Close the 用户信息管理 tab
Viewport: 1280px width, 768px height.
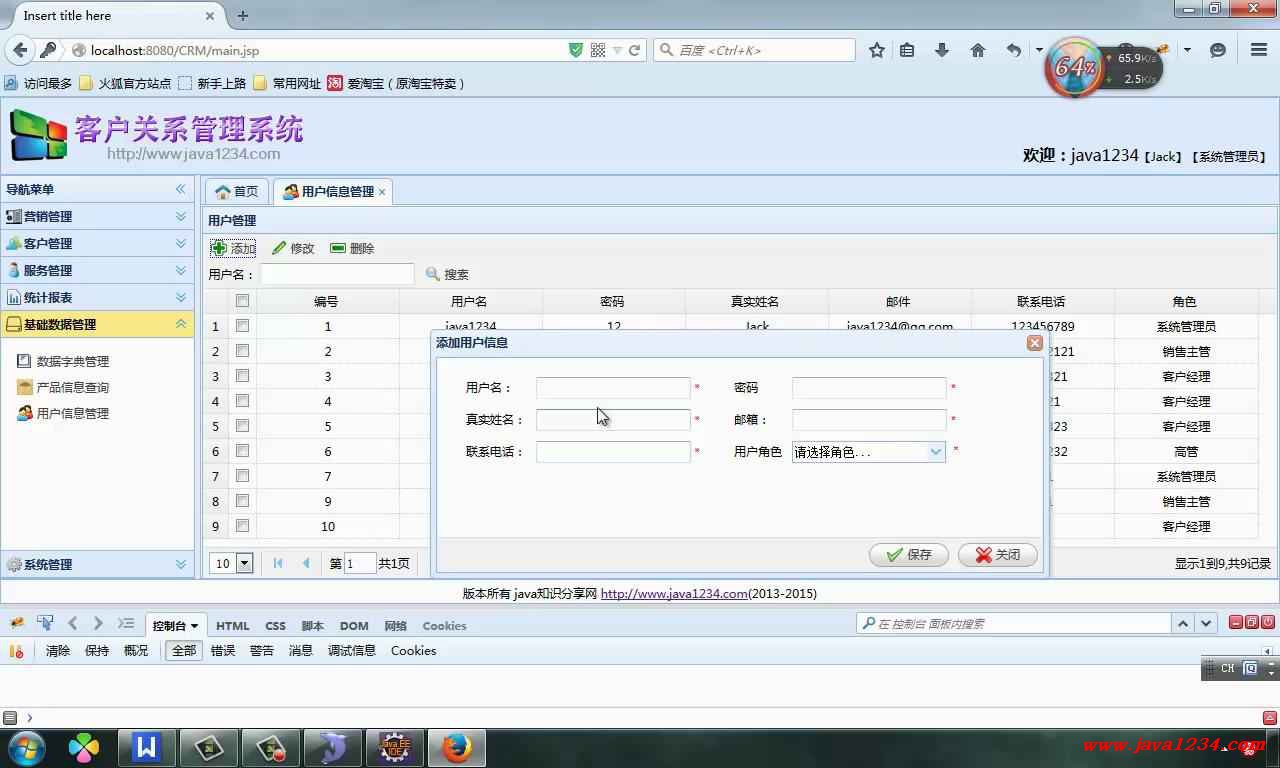pos(382,192)
